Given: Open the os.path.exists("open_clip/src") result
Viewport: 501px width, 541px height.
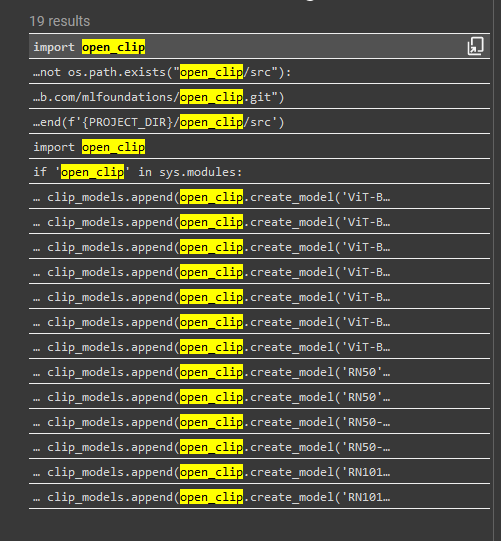Looking at the screenshot, I should click(259, 72).
